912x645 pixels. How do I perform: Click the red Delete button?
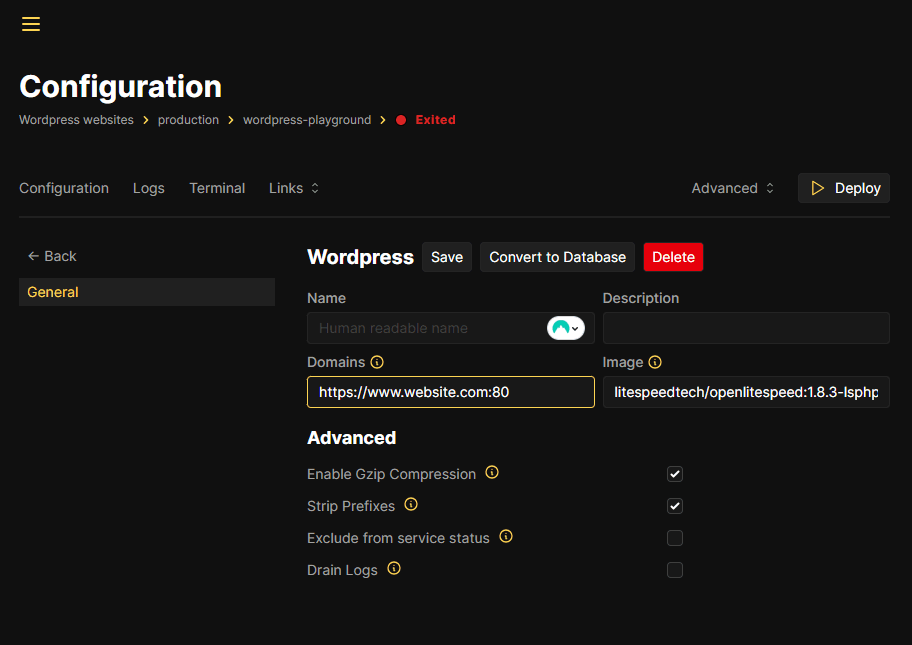tap(673, 257)
